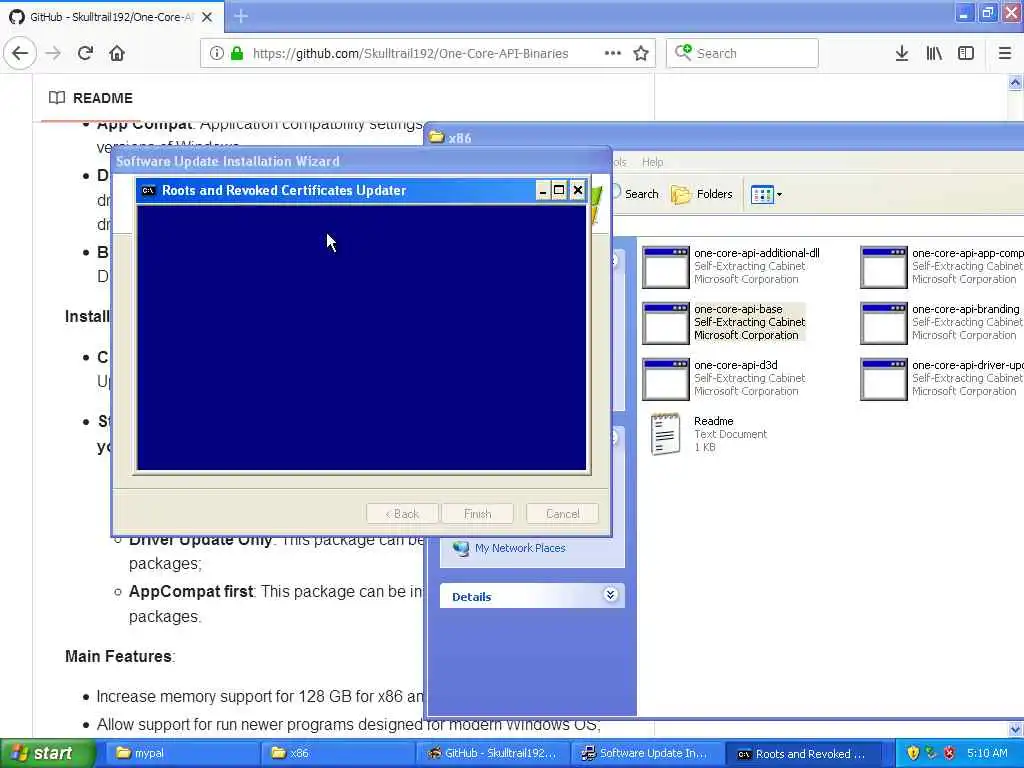Select the Readme text document icon
This screenshot has width=1024, height=768.
(x=665, y=434)
